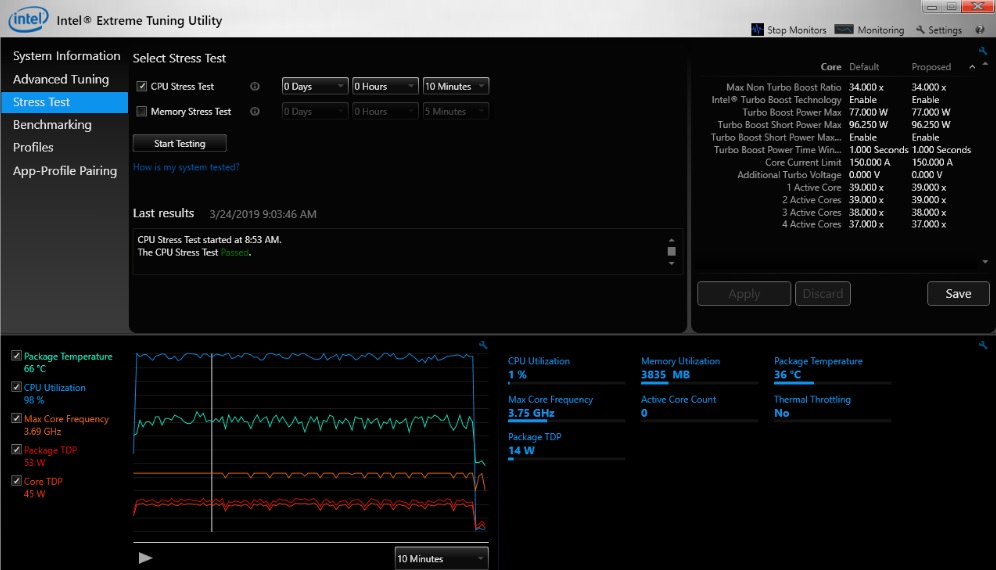Open Memory test 0 Hours dropdown
Viewport: 996px width, 570px height.
tap(385, 111)
